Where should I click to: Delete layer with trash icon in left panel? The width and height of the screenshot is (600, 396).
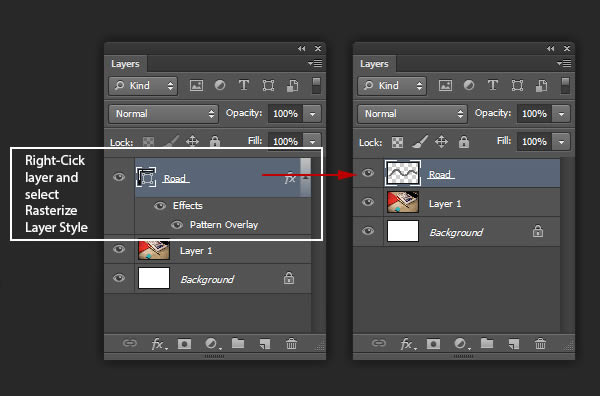tap(291, 344)
